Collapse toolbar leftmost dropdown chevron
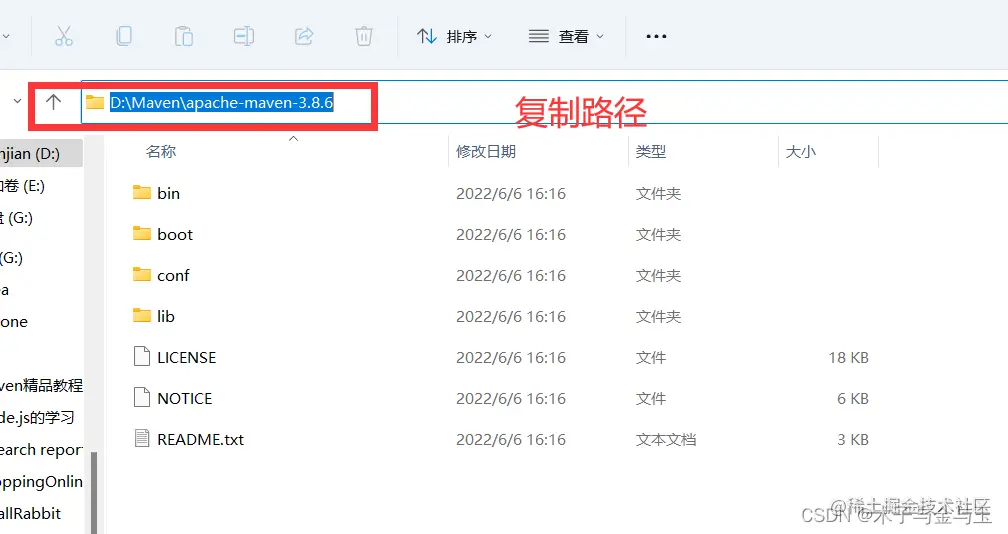This screenshot has height=534, width=1008. (6, 37)
